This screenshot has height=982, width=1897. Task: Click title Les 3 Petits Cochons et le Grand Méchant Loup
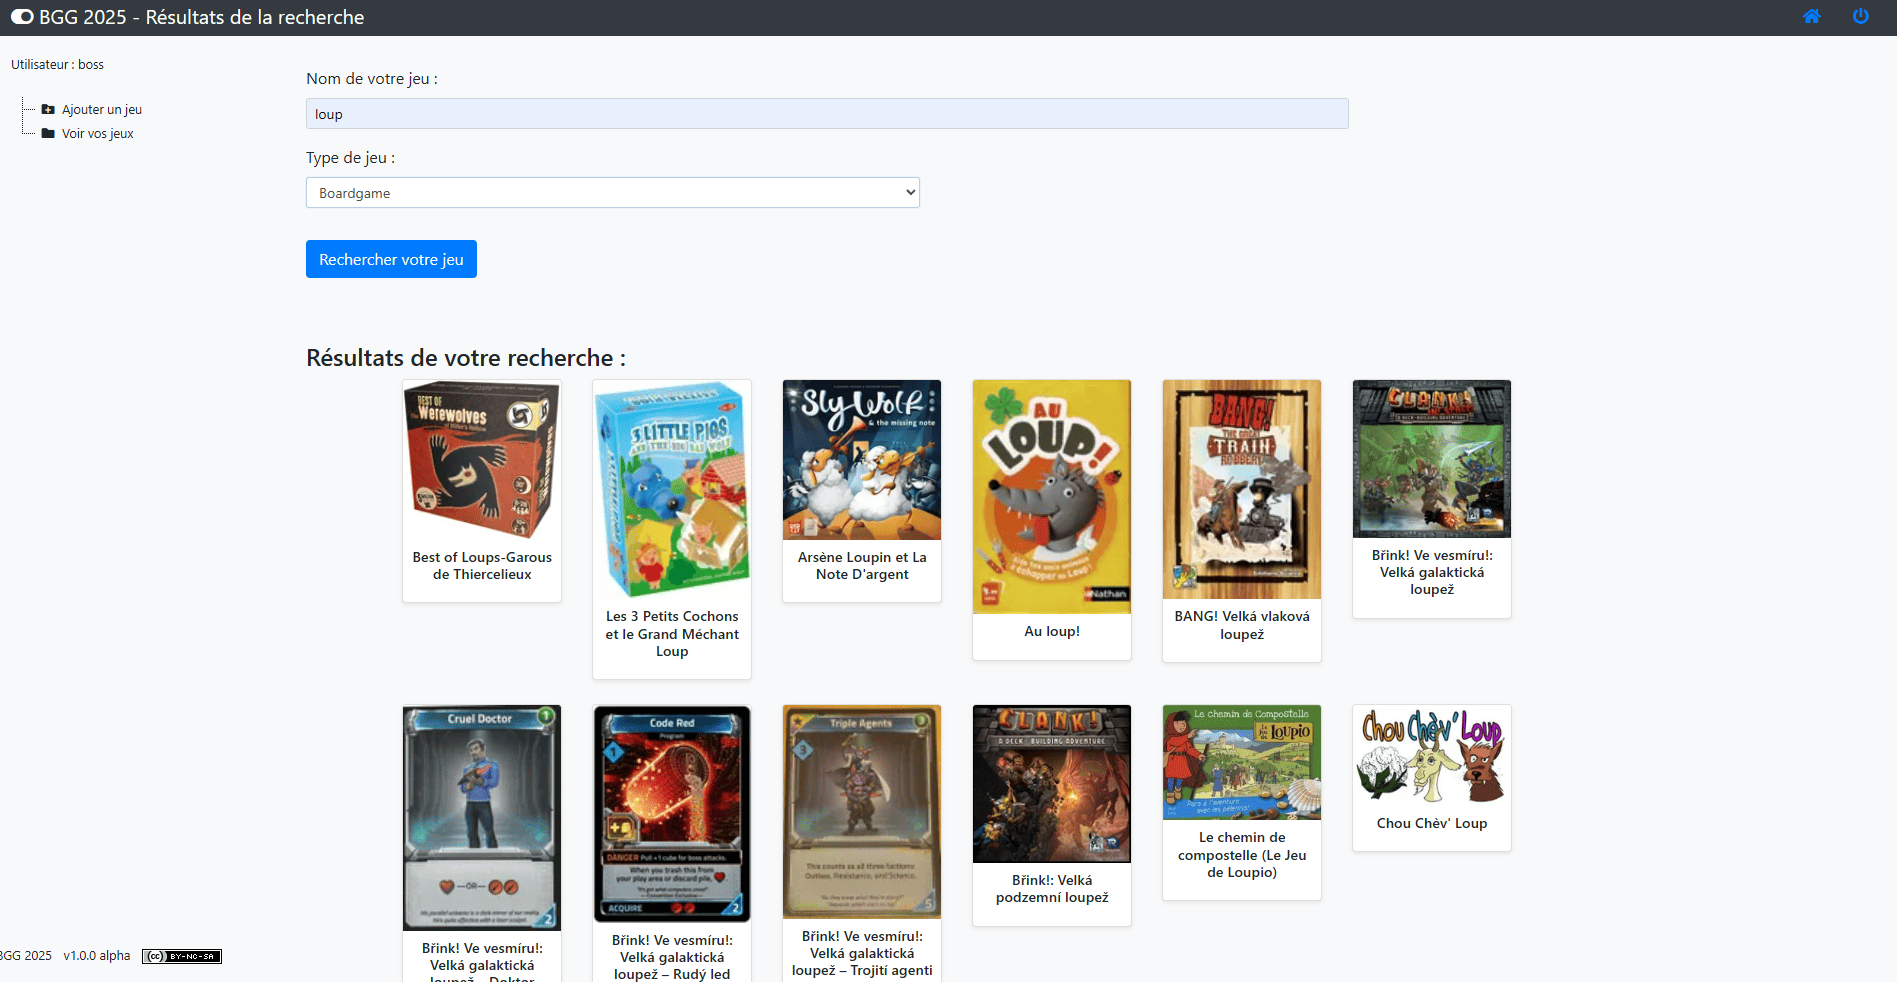[x=672, y=634]
